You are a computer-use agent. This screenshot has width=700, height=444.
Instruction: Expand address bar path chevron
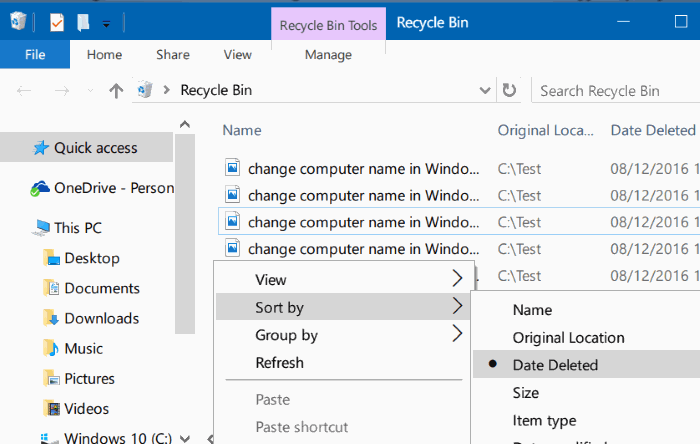pyautogui.click(x=167, y=90)
